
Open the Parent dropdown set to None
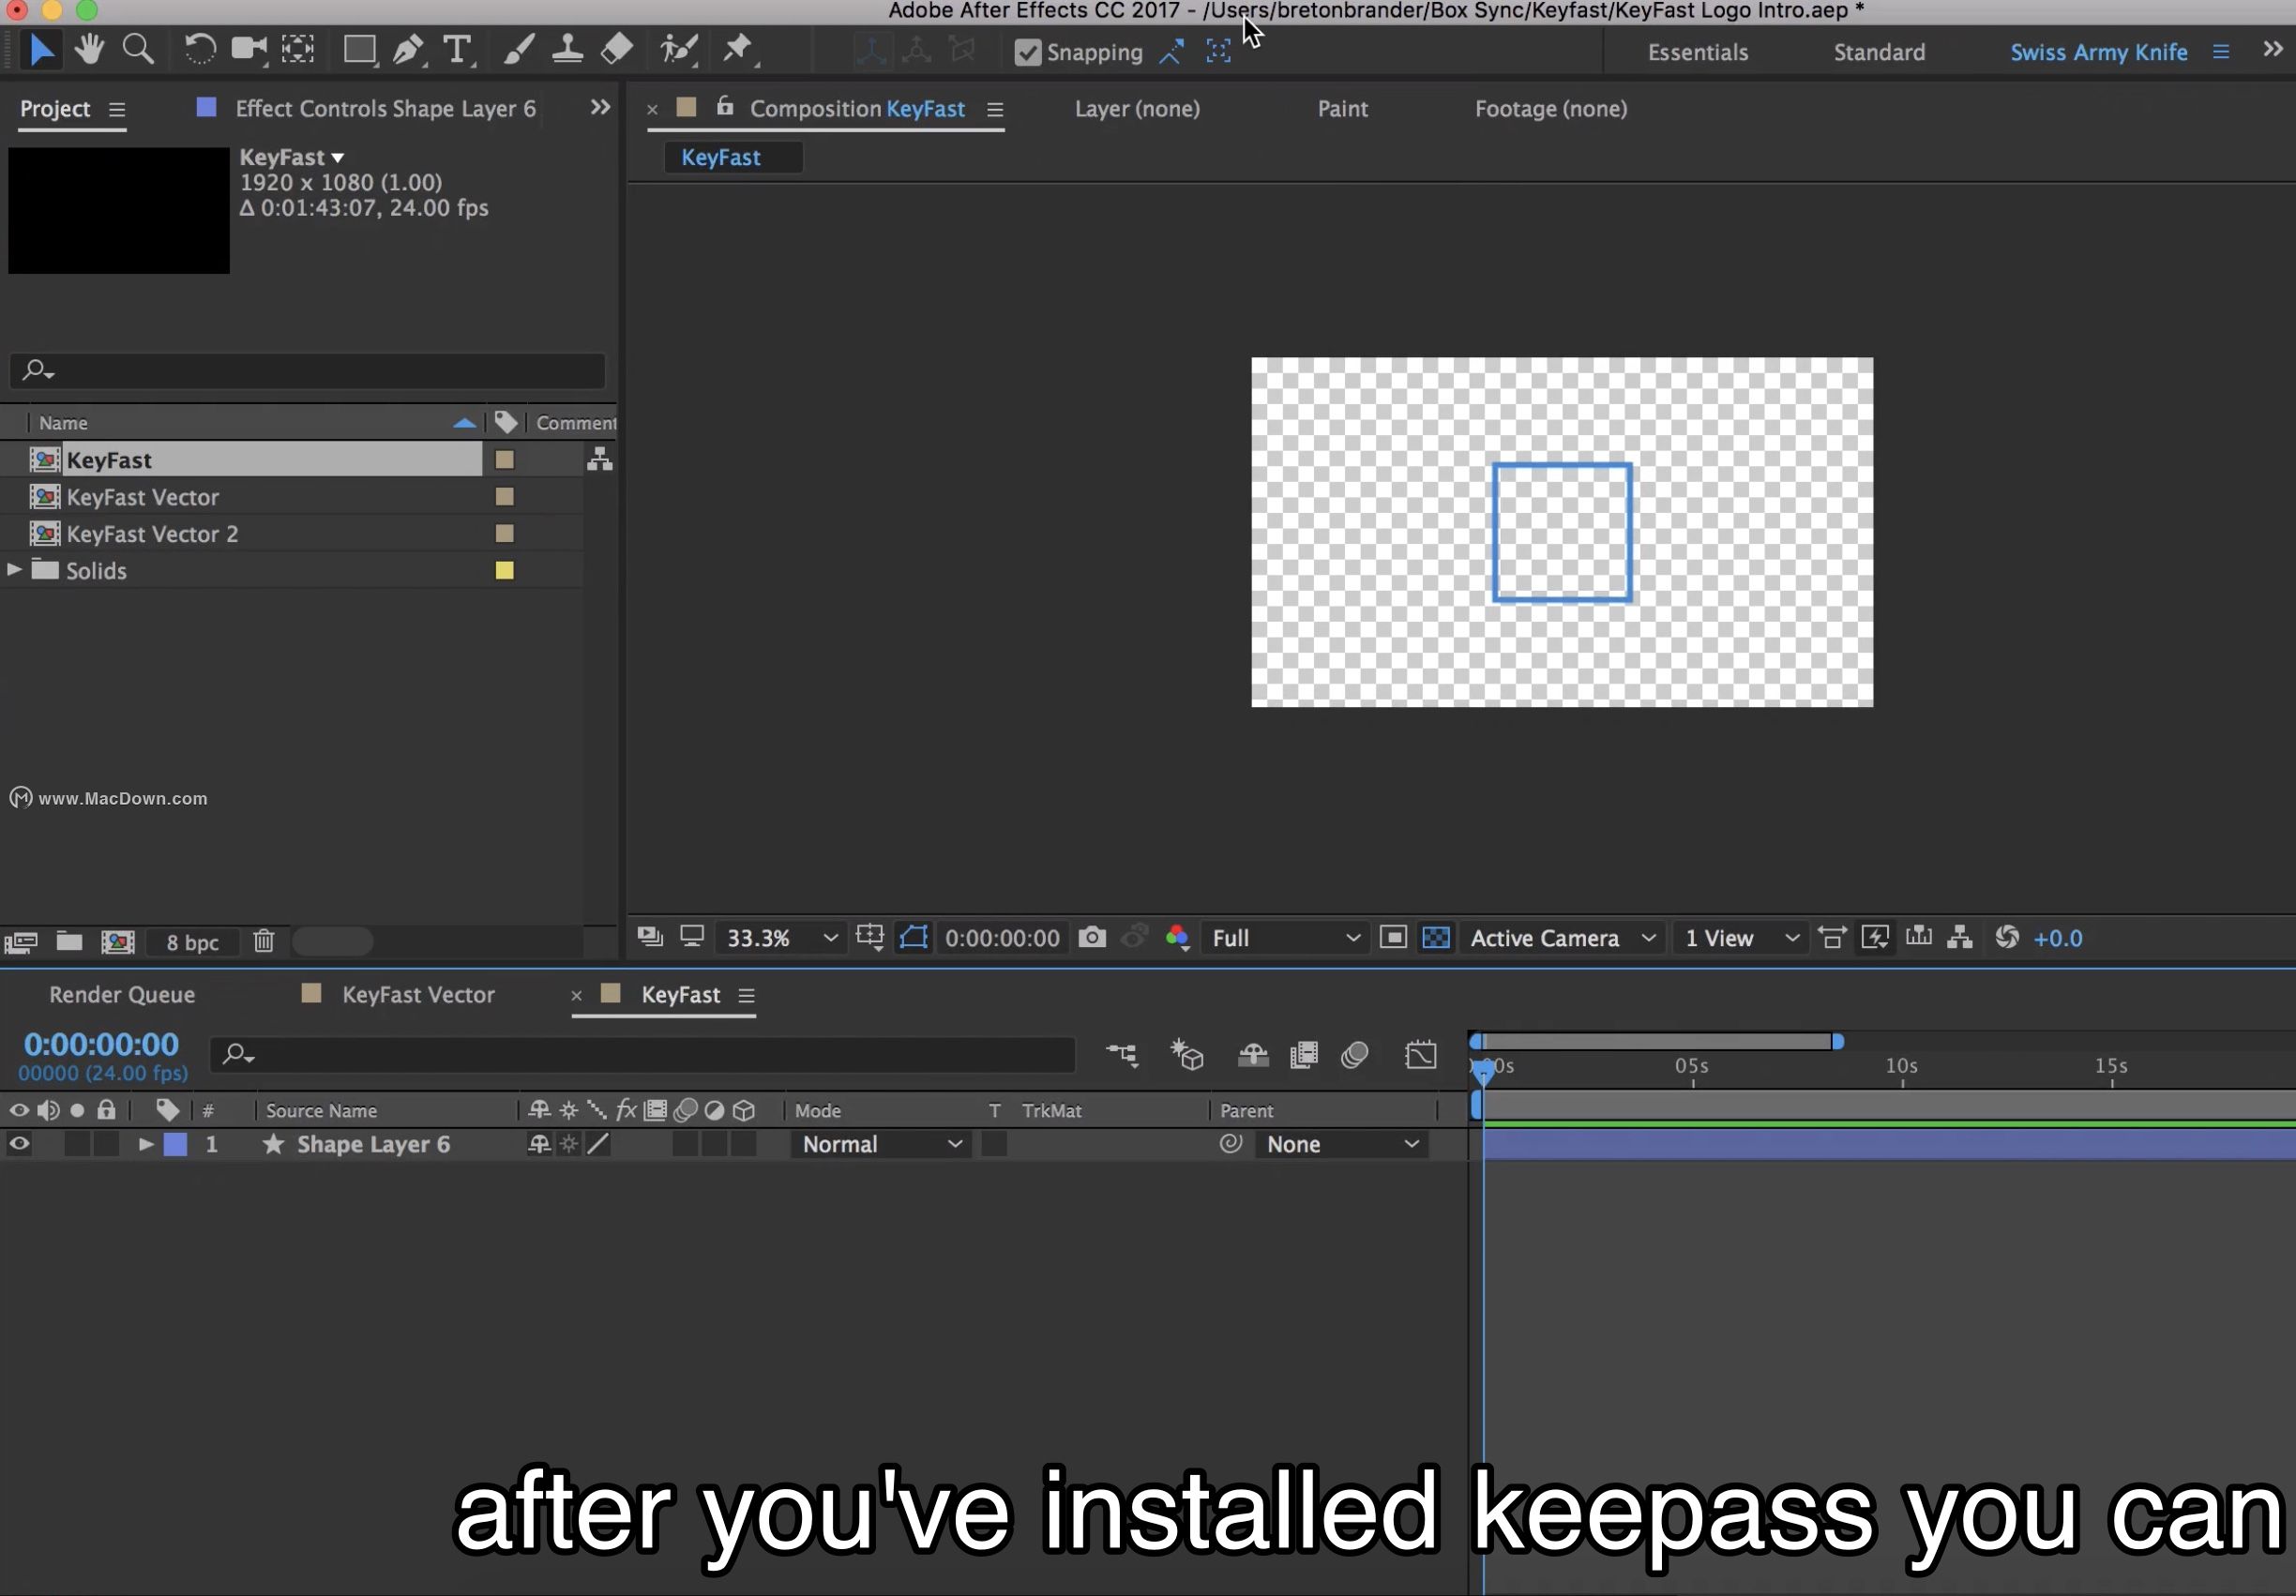(1342, 1144)
